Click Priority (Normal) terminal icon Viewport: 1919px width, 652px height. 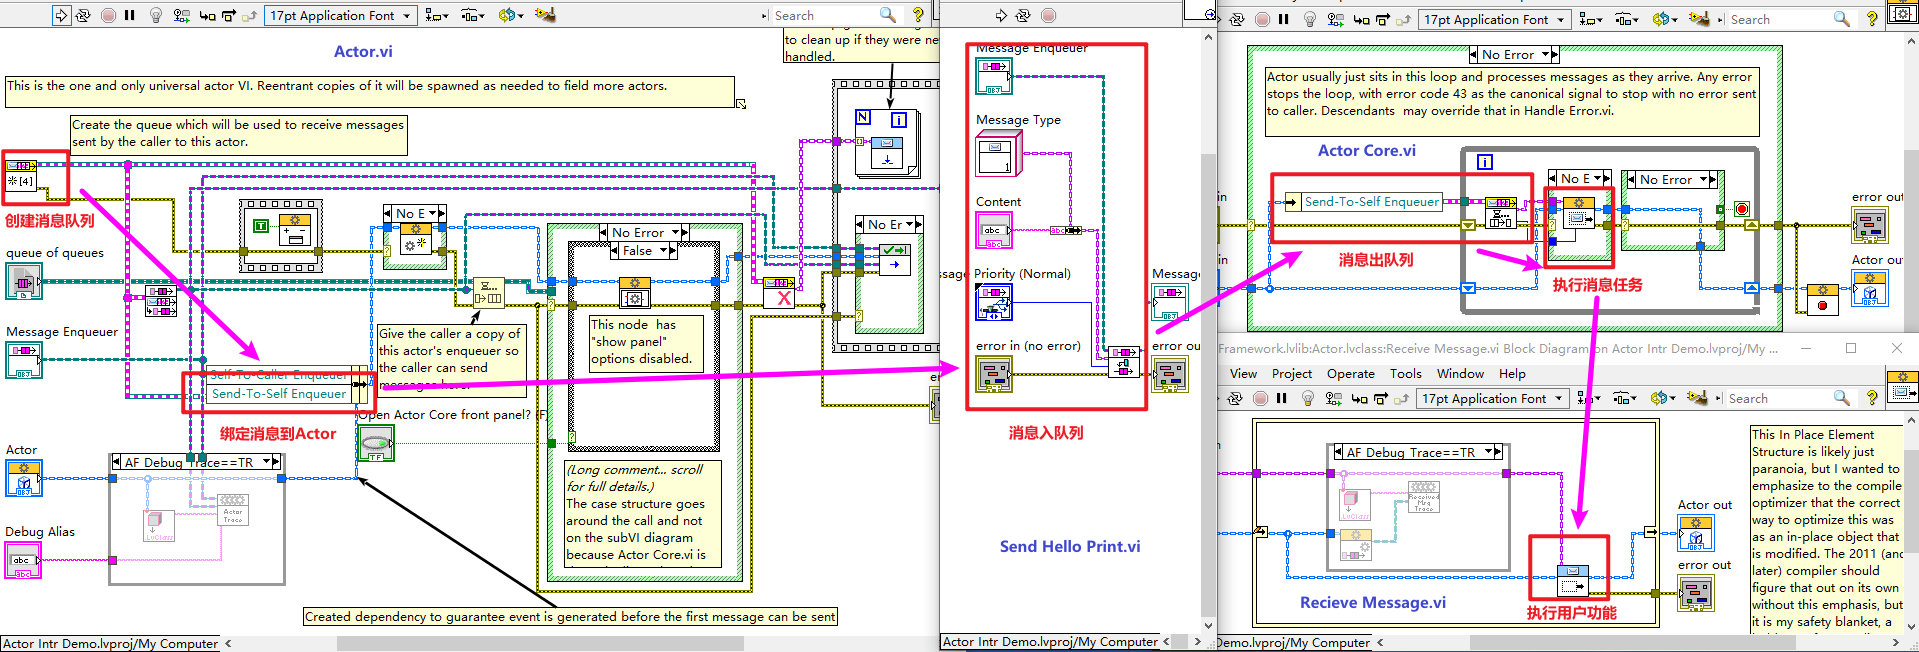click(x=994, y=303)
